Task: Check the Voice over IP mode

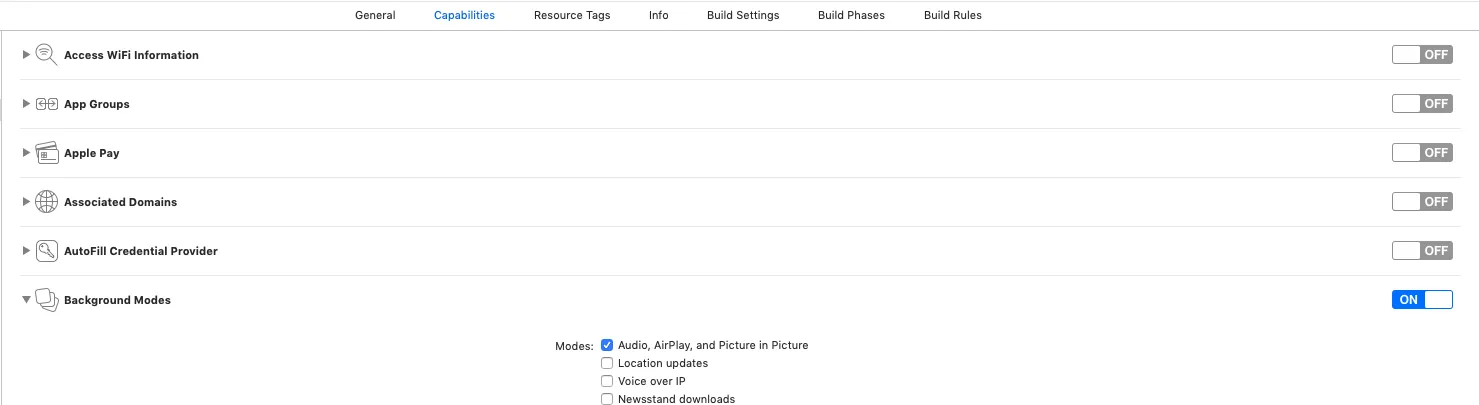Action: click(x=607, y=381)
